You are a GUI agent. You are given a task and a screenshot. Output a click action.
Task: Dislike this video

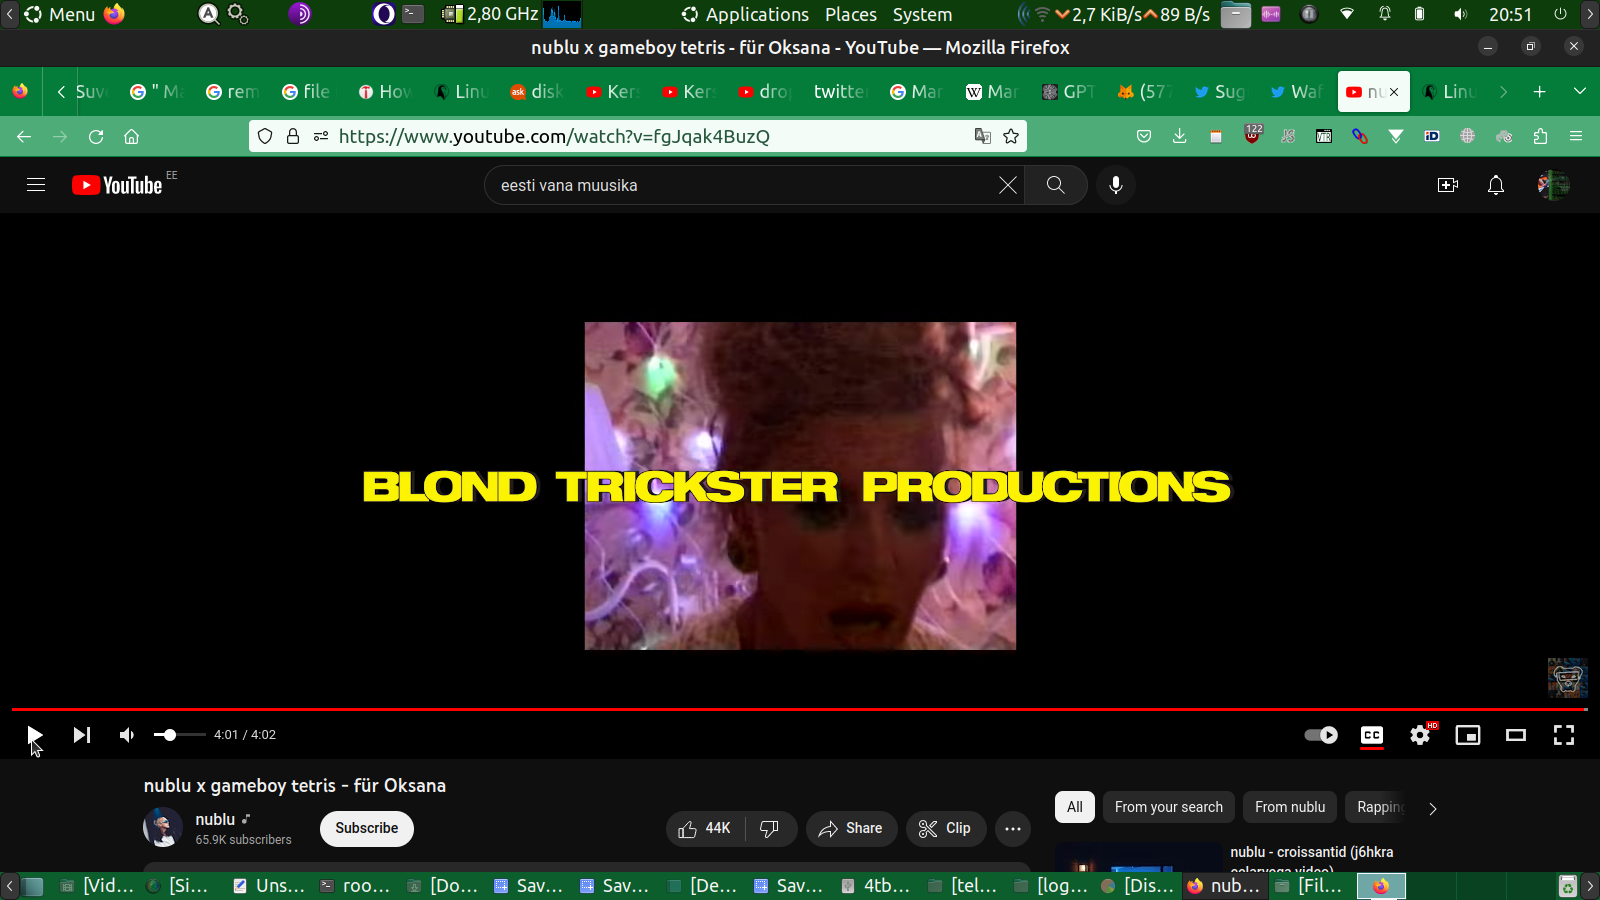click(769, 828)
